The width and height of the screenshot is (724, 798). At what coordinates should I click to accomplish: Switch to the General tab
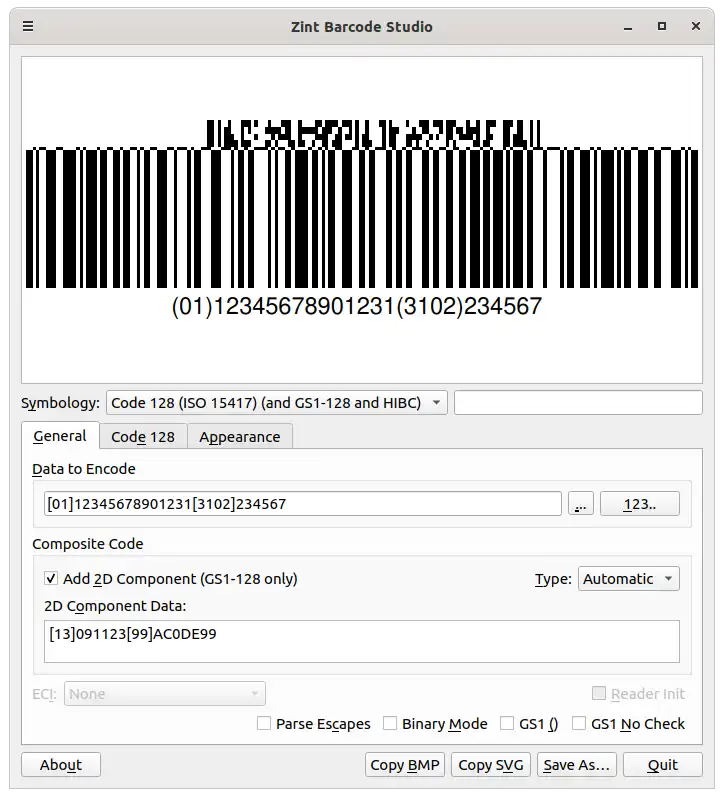point(60,436)
